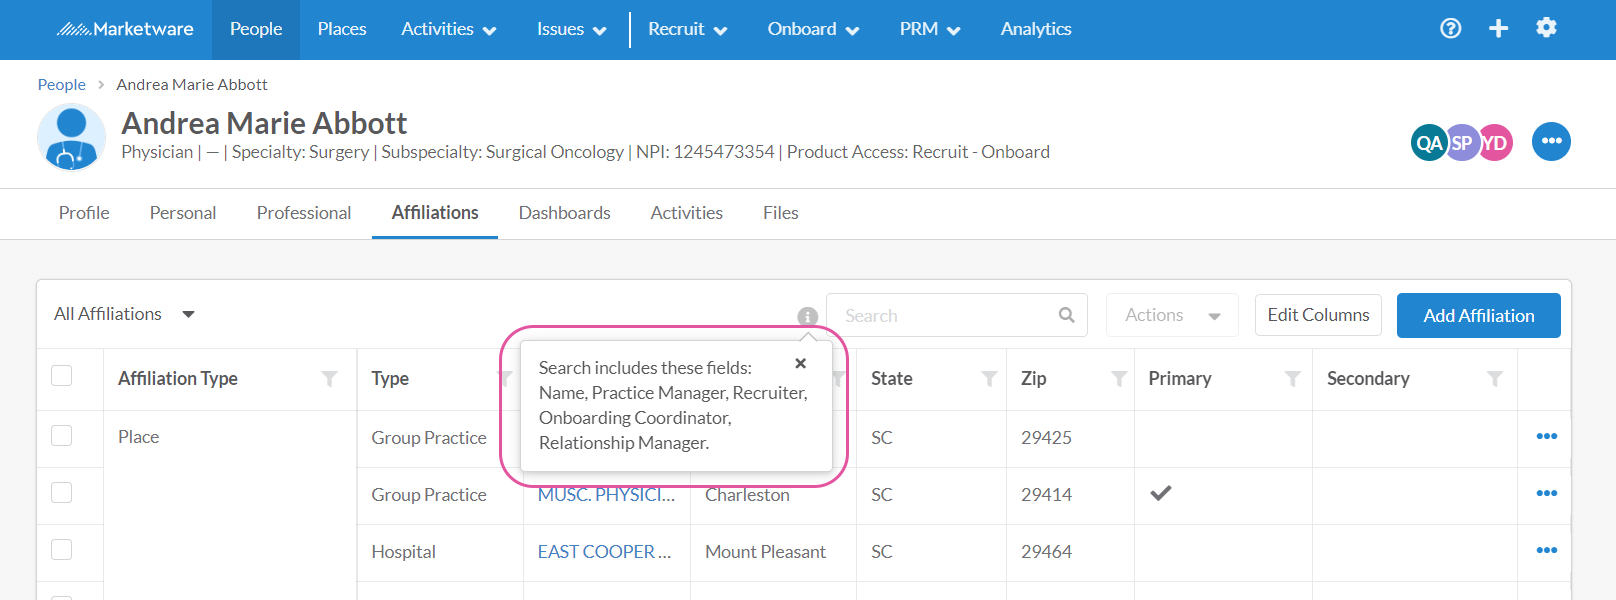This screenshot has width=1616, height=600.
Task: Open the Issues nav dropdown
Action: [571, 29]
